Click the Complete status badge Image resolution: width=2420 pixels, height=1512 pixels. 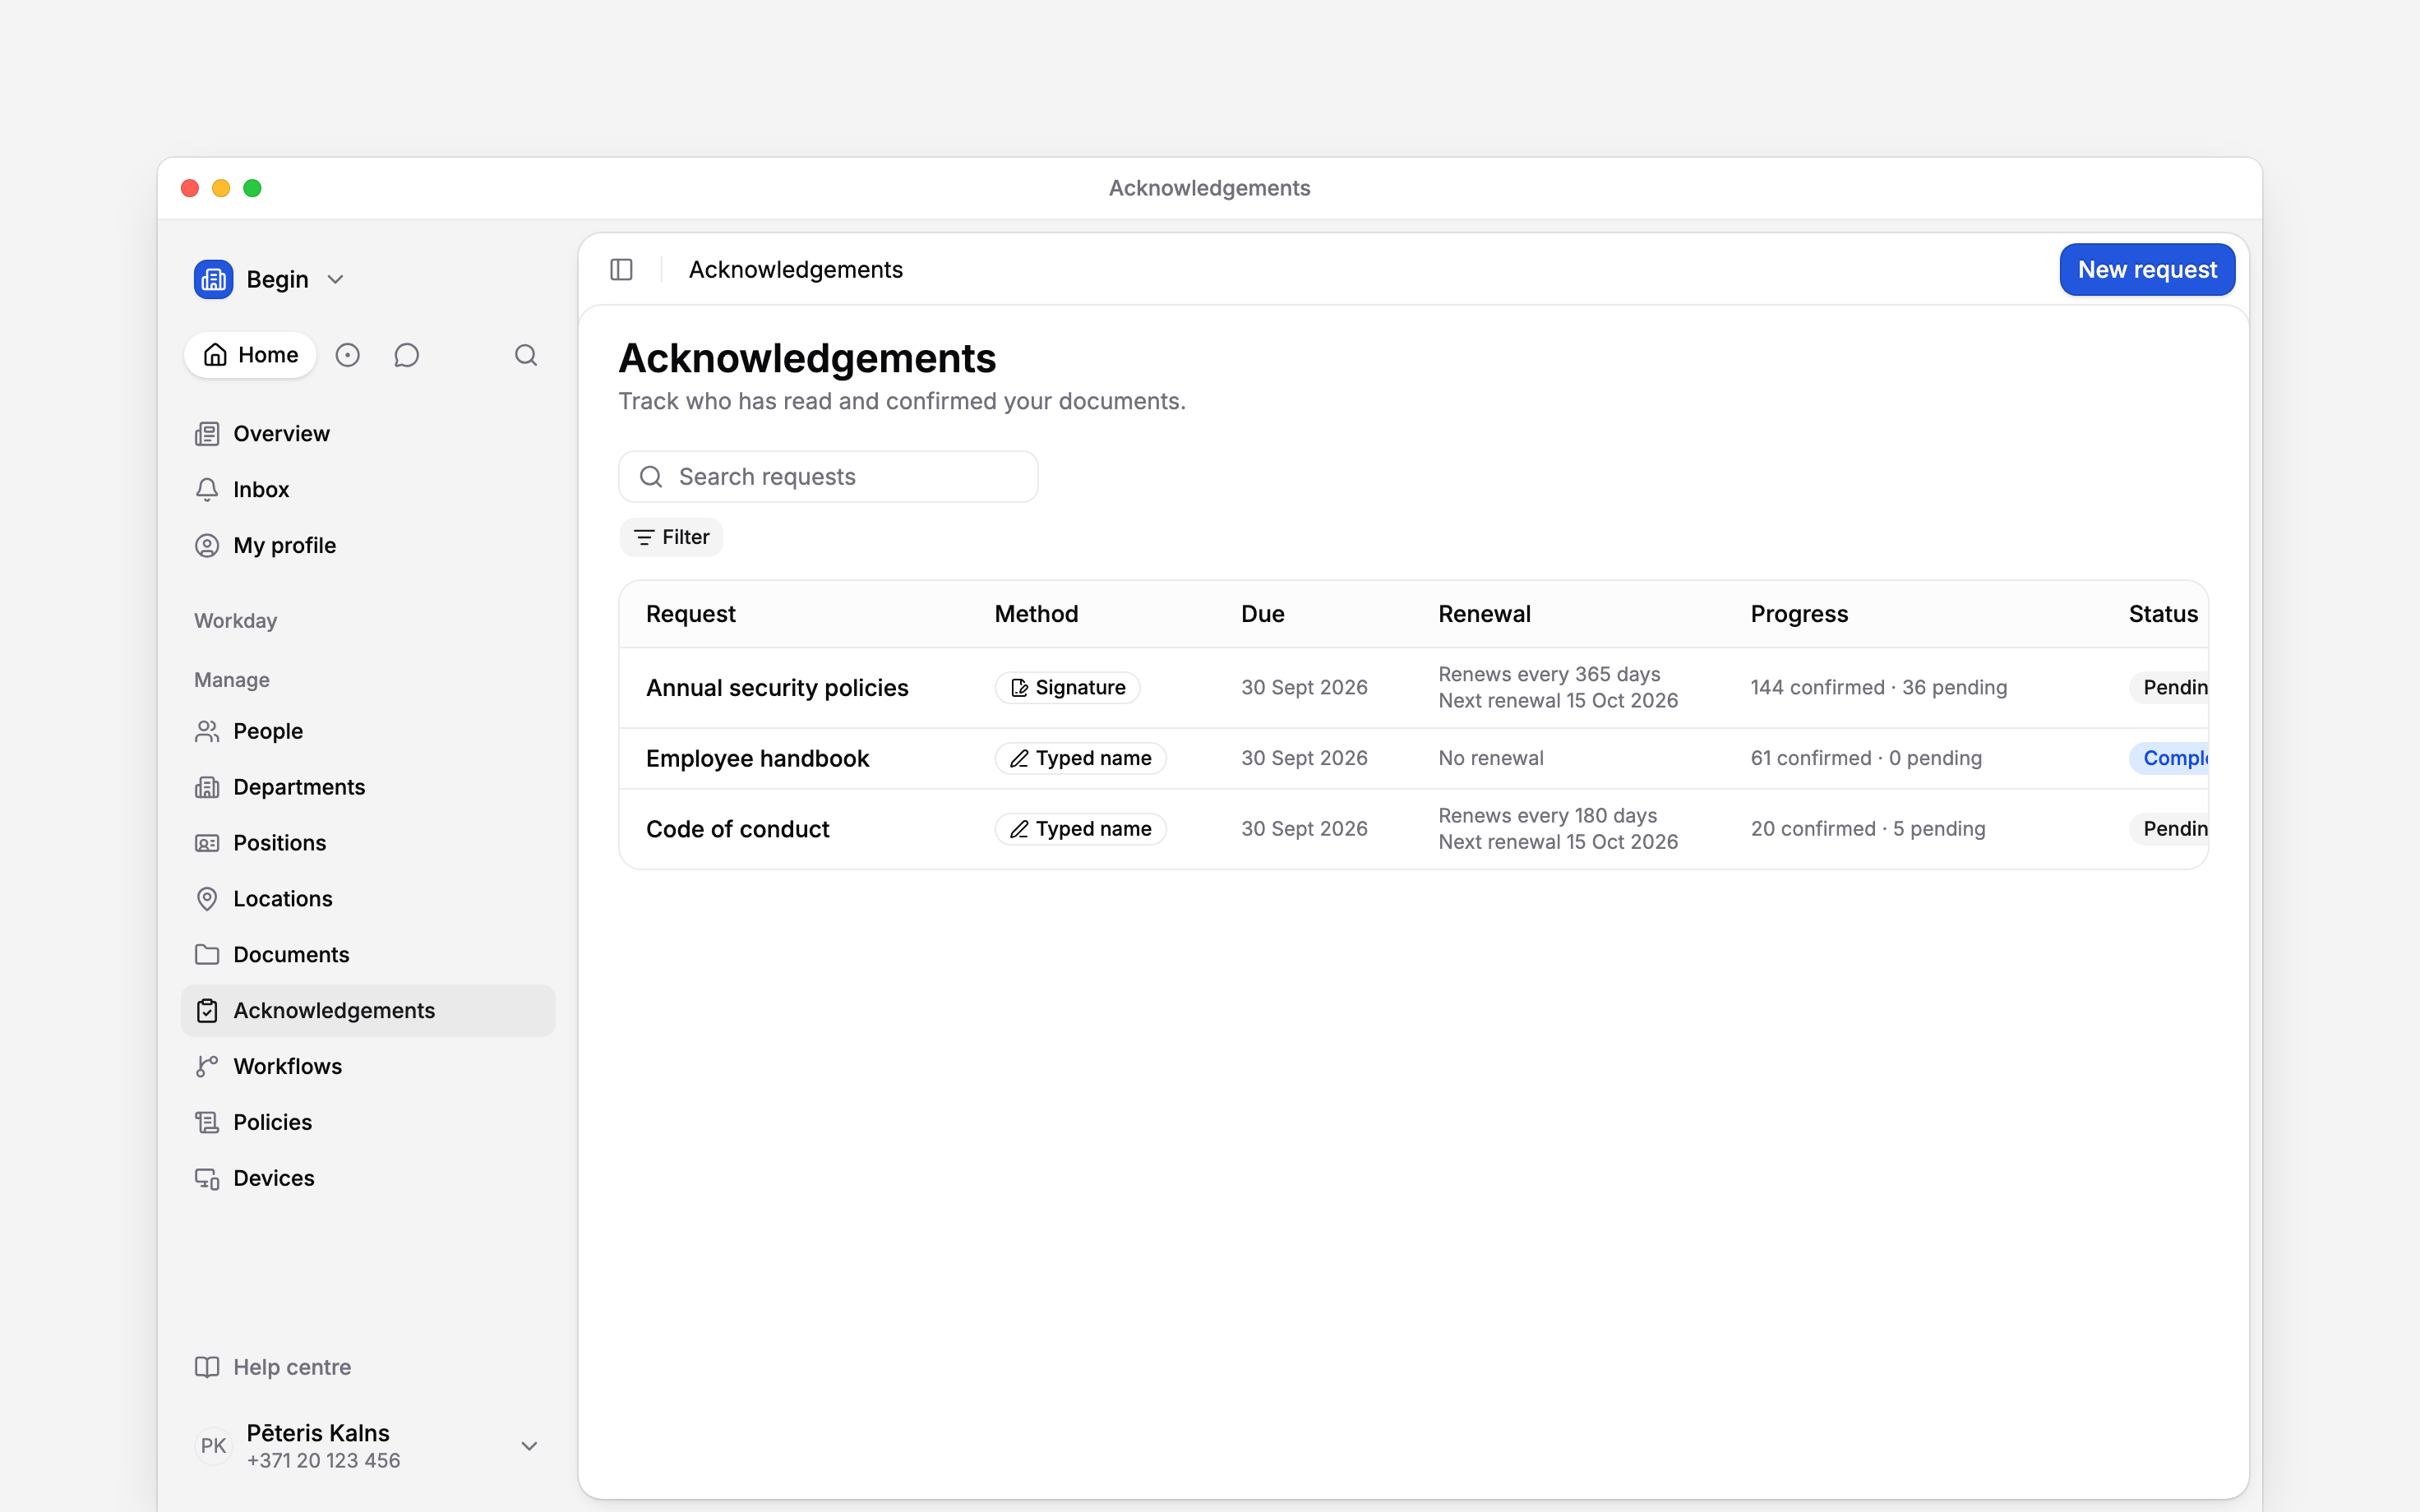2168,759
